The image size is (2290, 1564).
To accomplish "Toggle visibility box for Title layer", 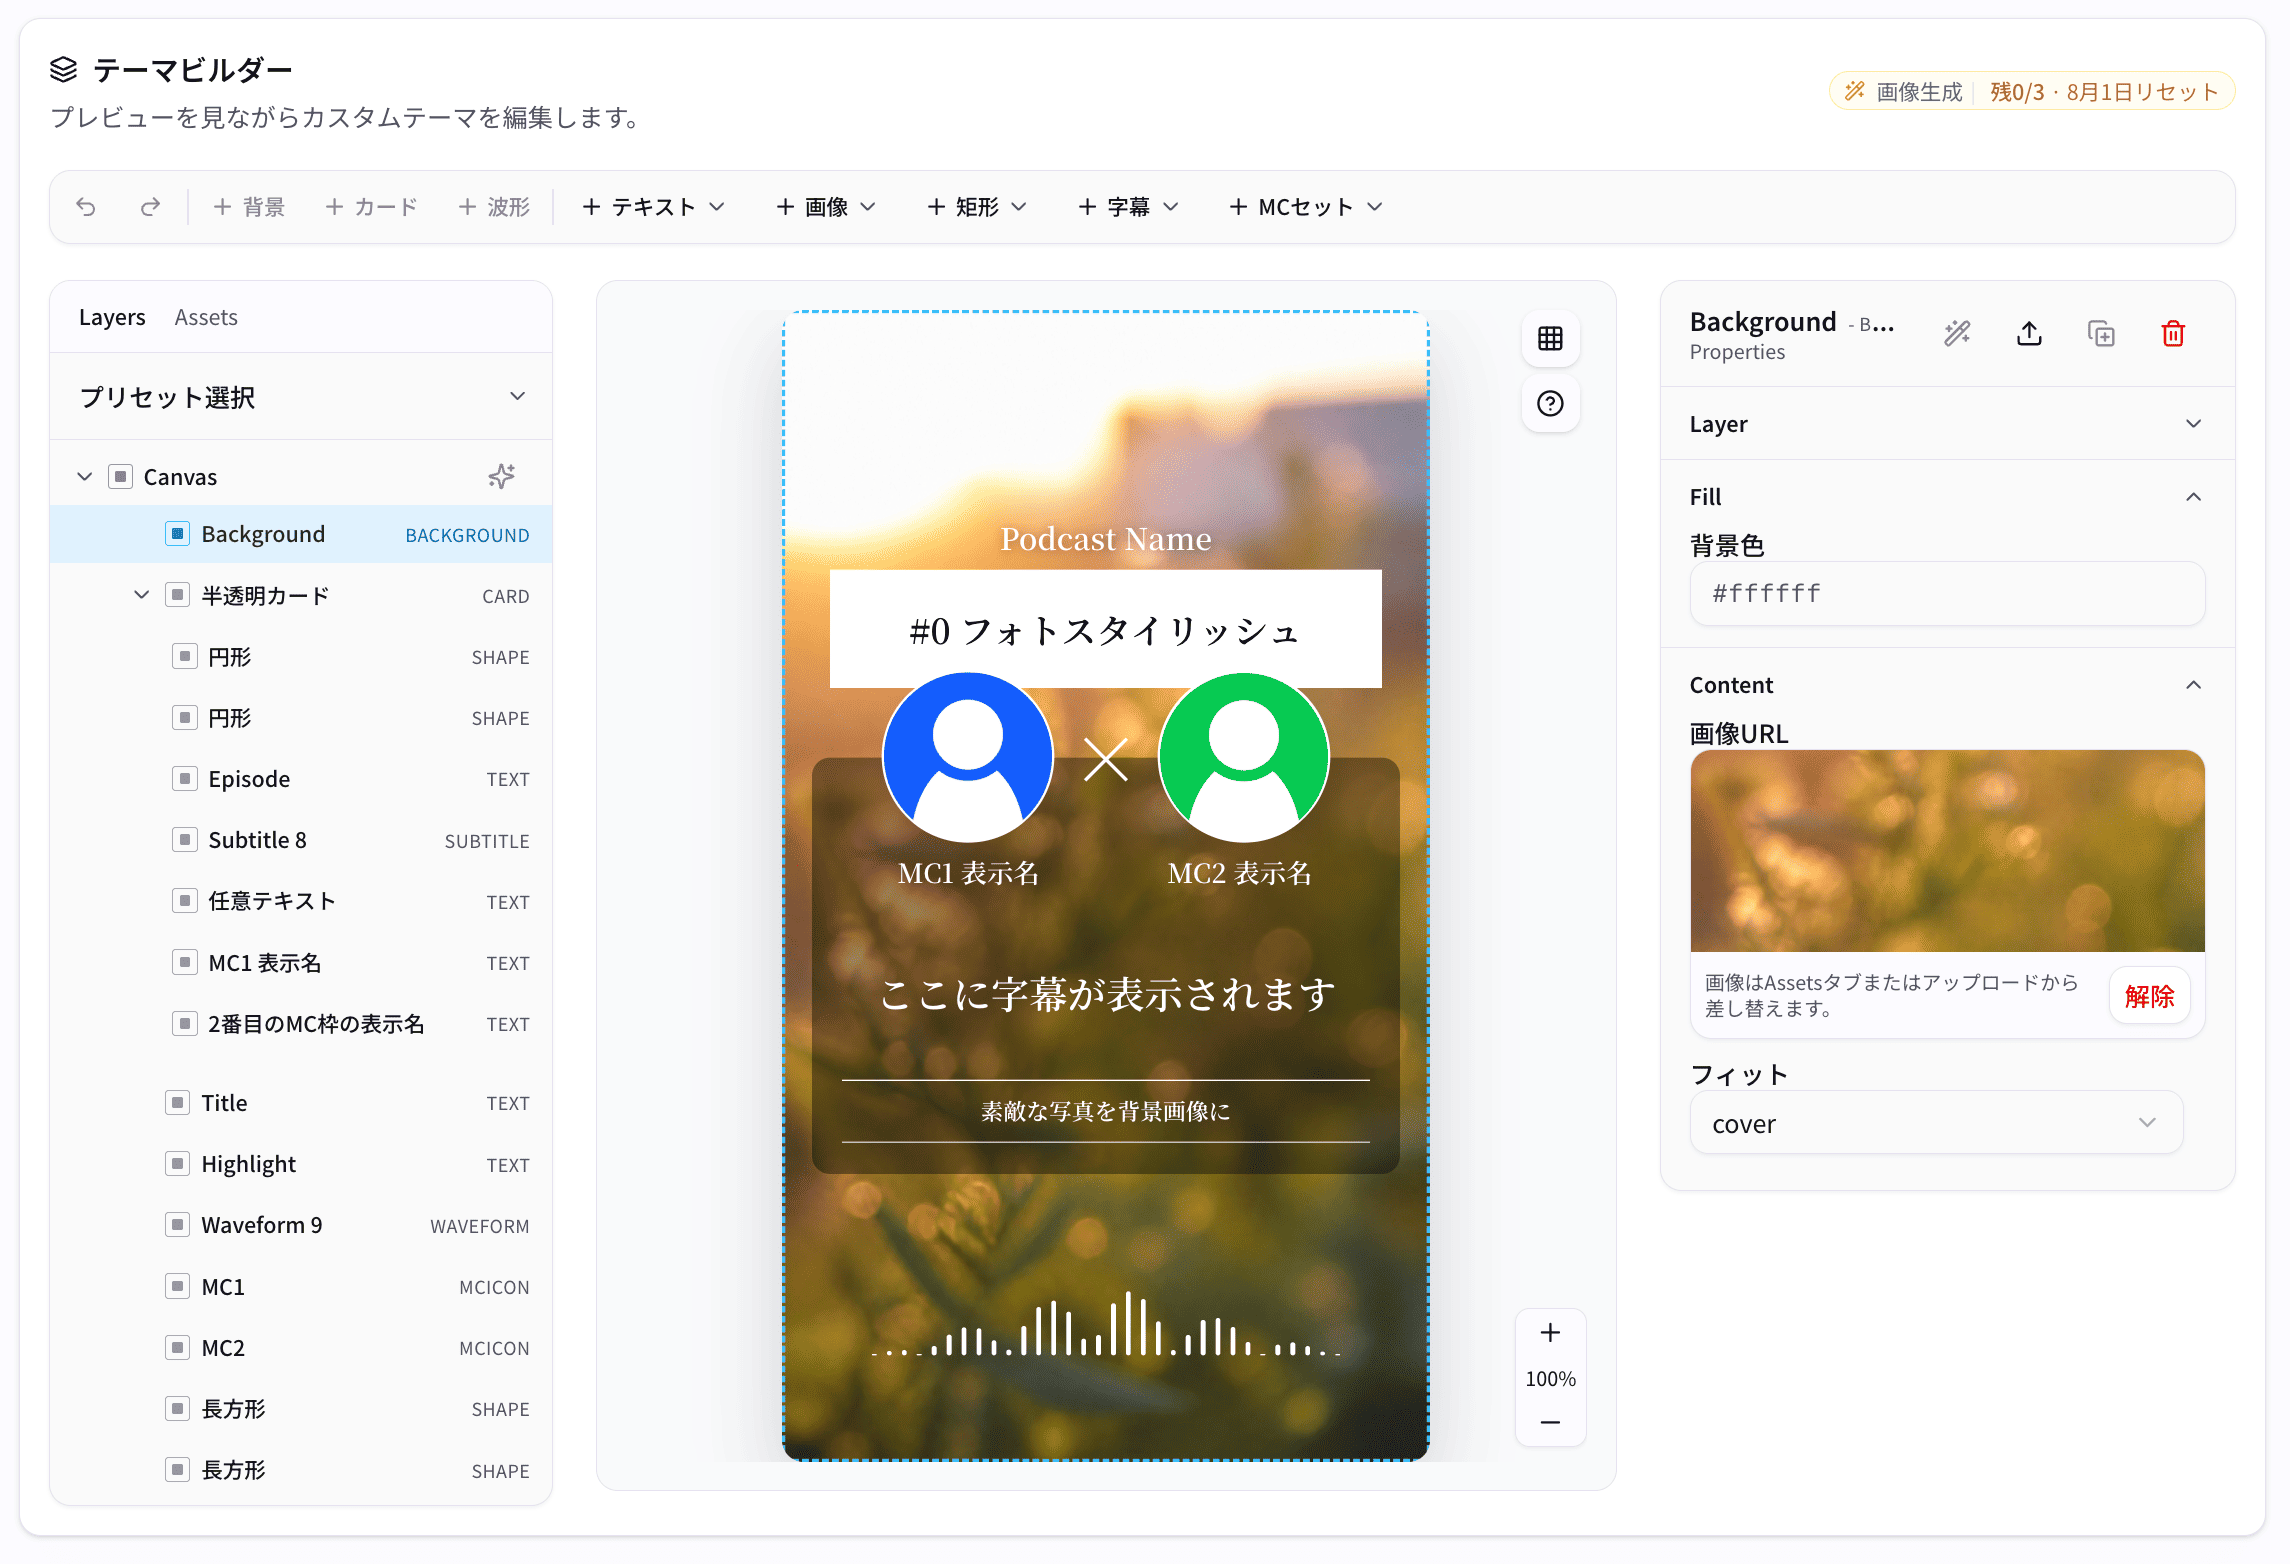I will click(177, 1103).
